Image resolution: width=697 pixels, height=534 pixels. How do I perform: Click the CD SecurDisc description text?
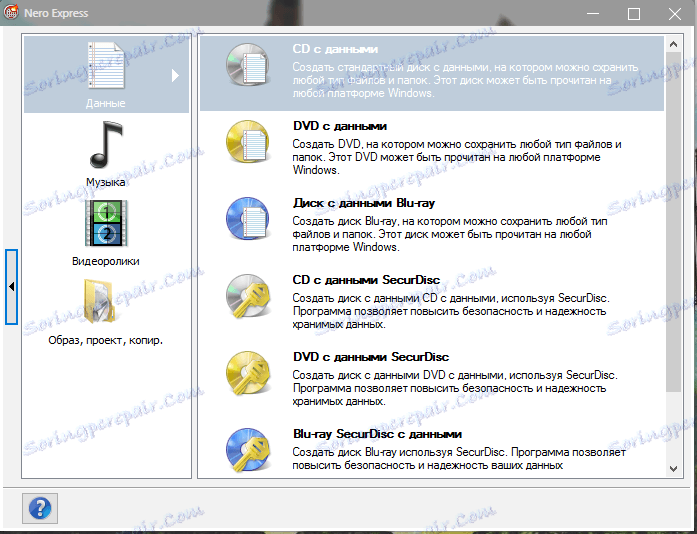(x=451, y=311)
